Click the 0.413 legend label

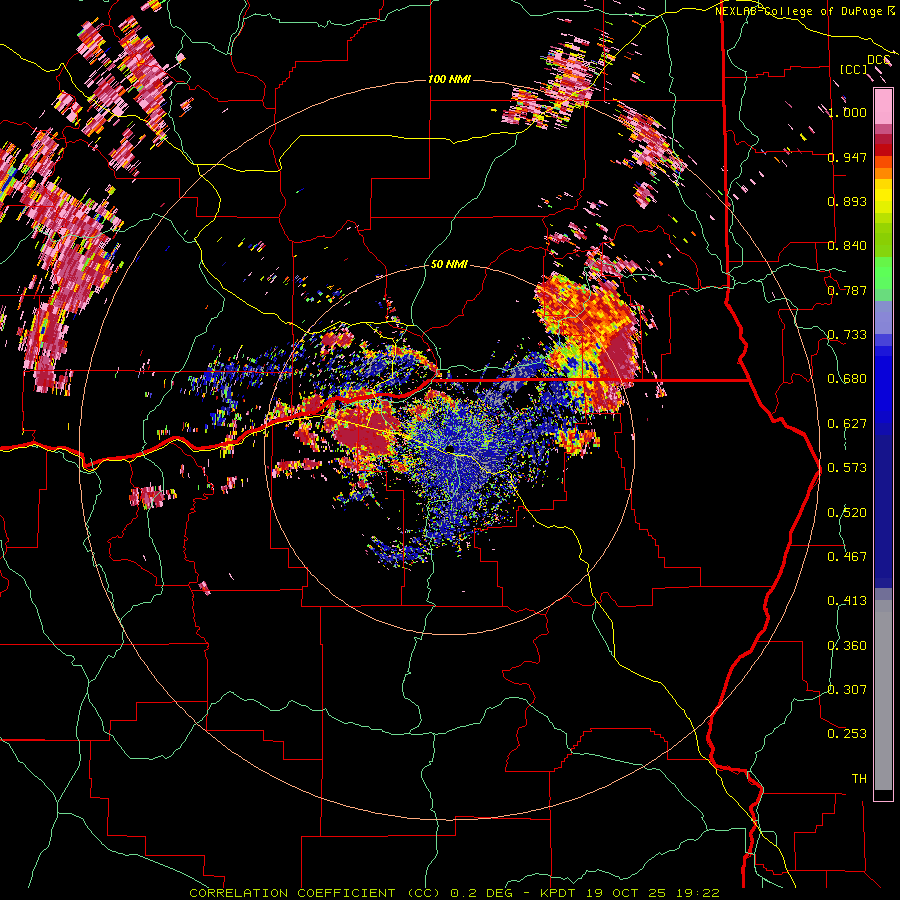[847, 601]
